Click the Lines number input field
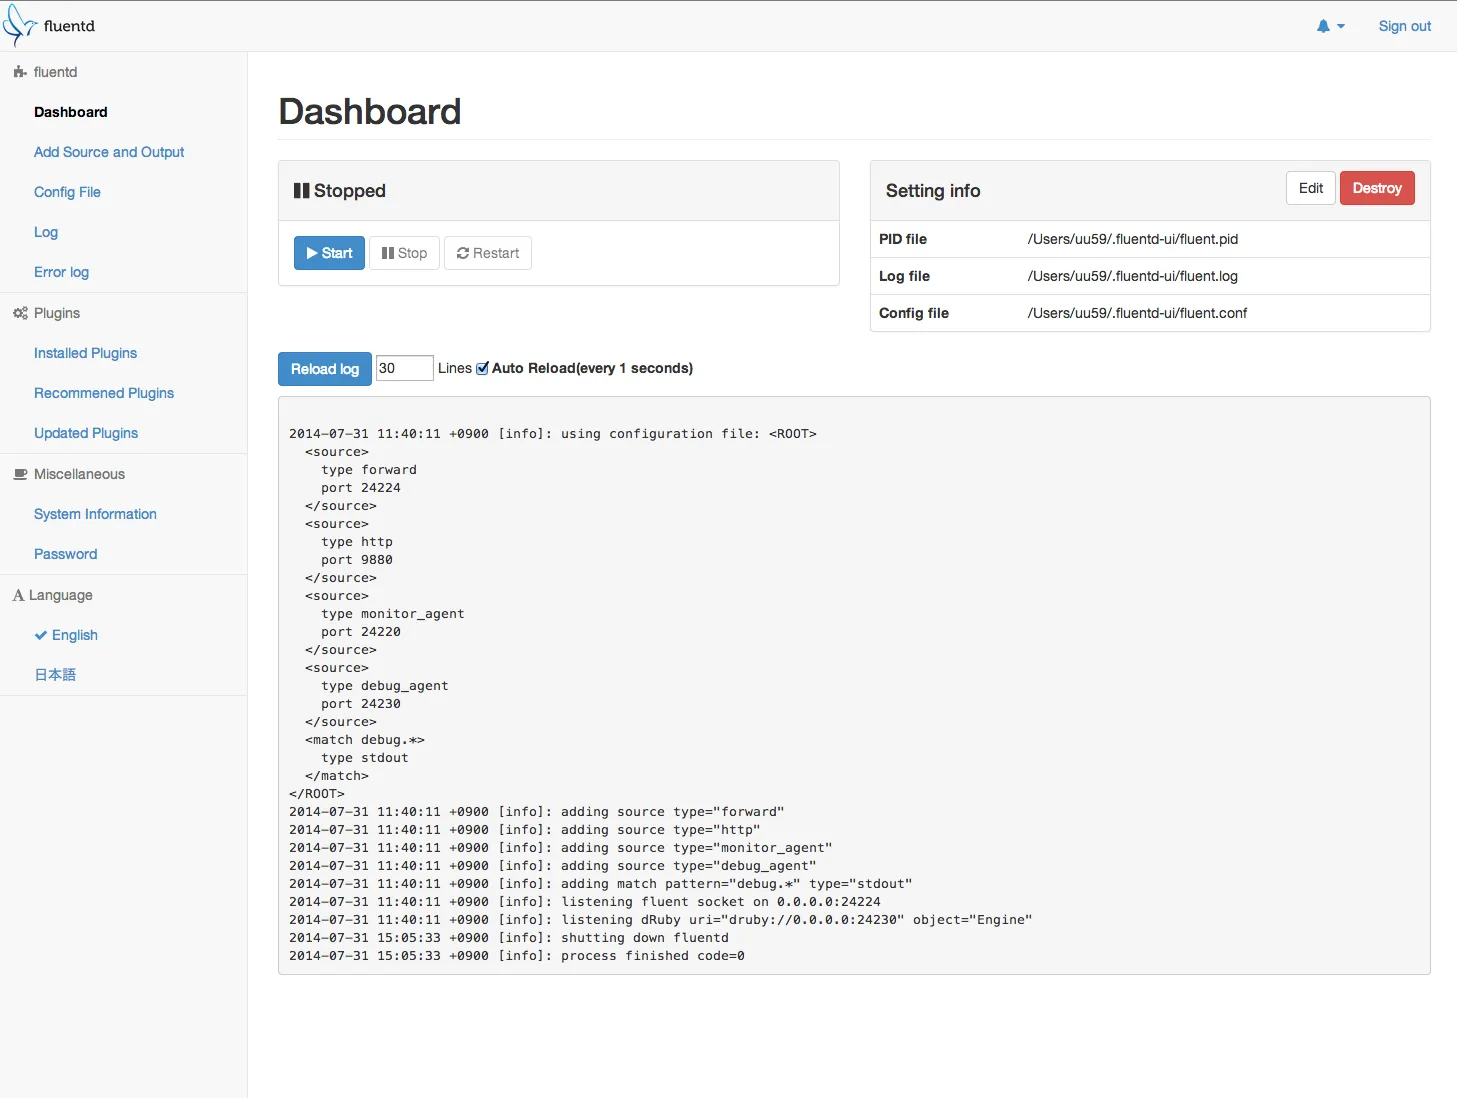 pyautogui.click(x=403, y=368)
